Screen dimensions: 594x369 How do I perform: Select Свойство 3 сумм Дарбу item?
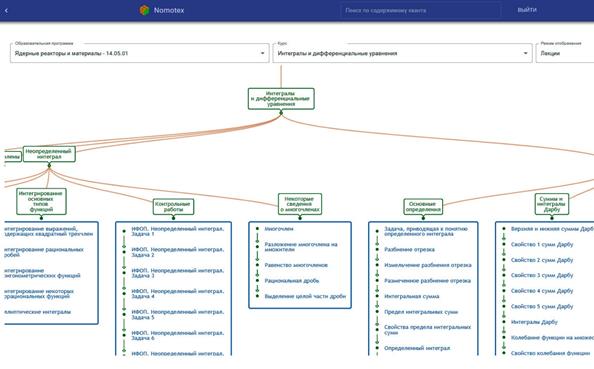pyautogui.click(x=542, y=275)
